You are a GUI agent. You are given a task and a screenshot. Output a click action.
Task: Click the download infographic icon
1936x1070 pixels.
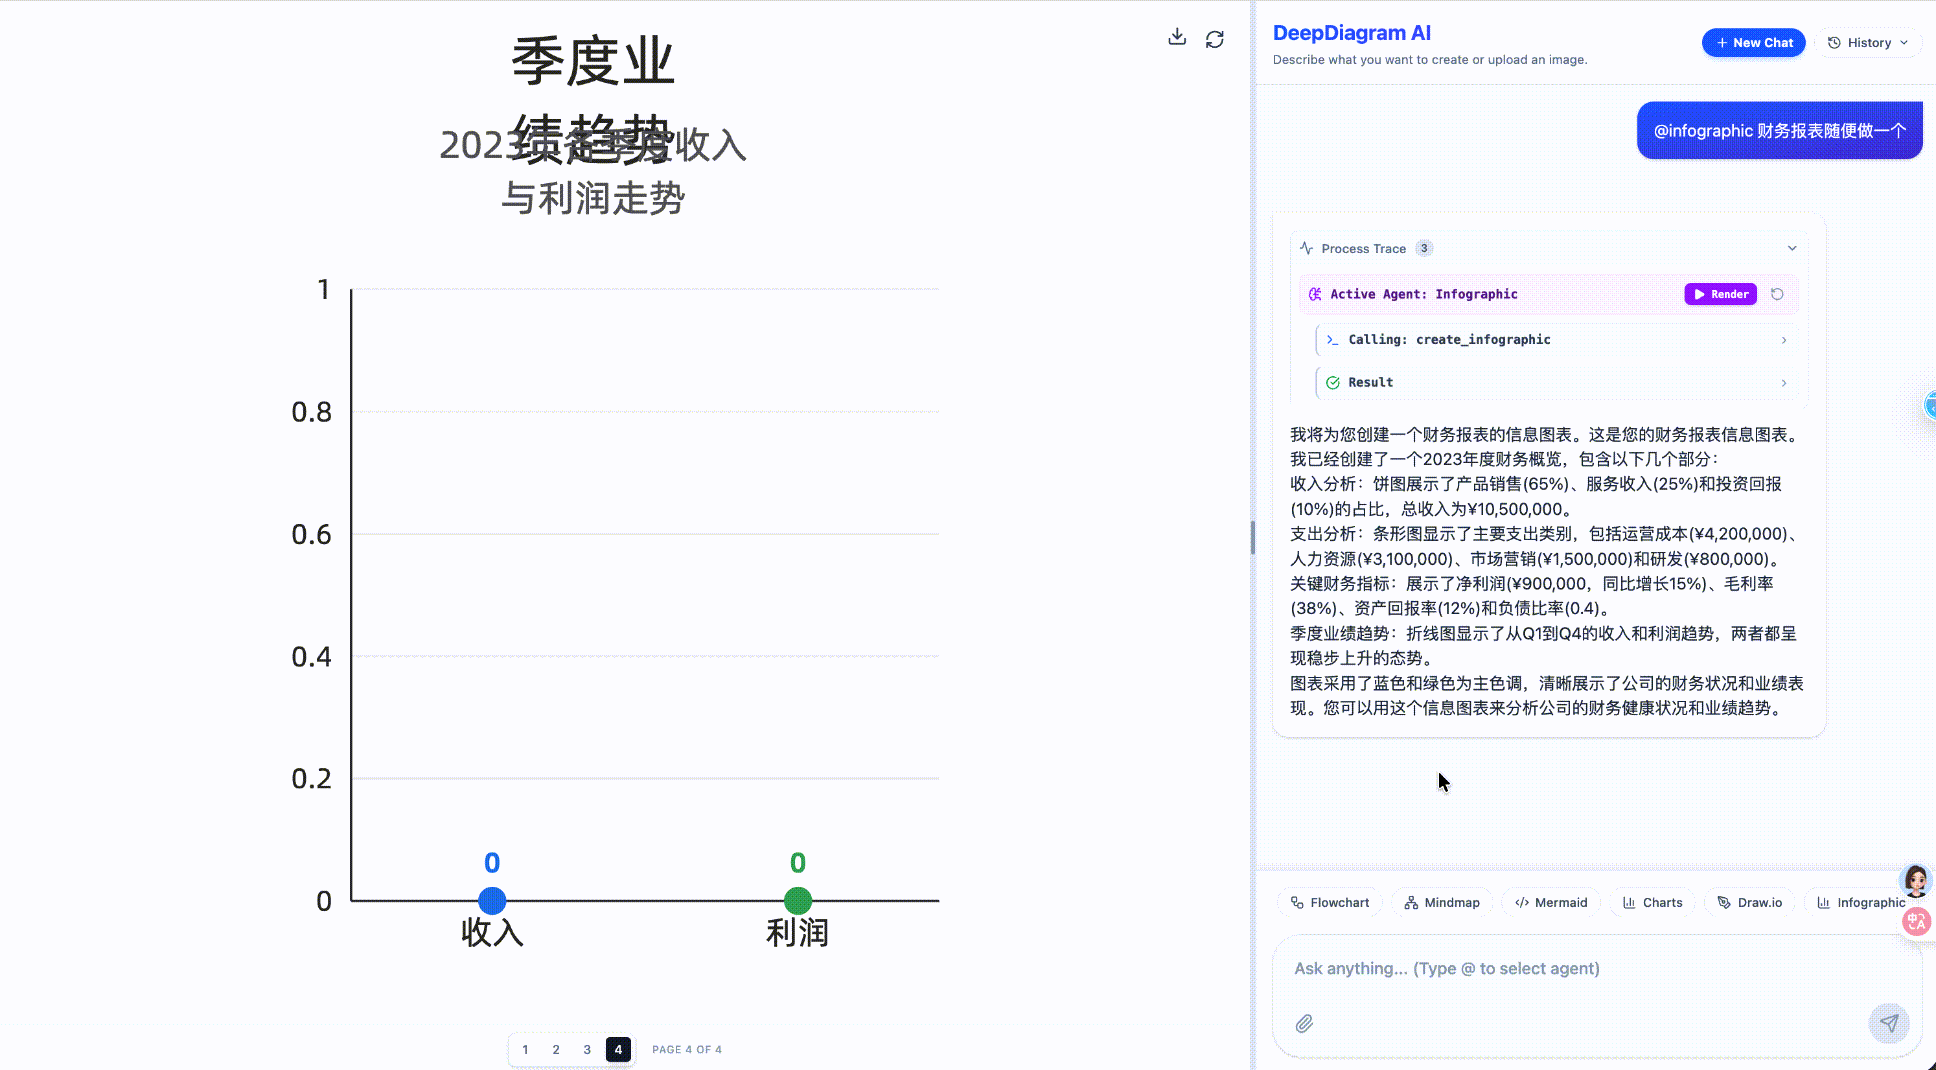point(1177,38)
